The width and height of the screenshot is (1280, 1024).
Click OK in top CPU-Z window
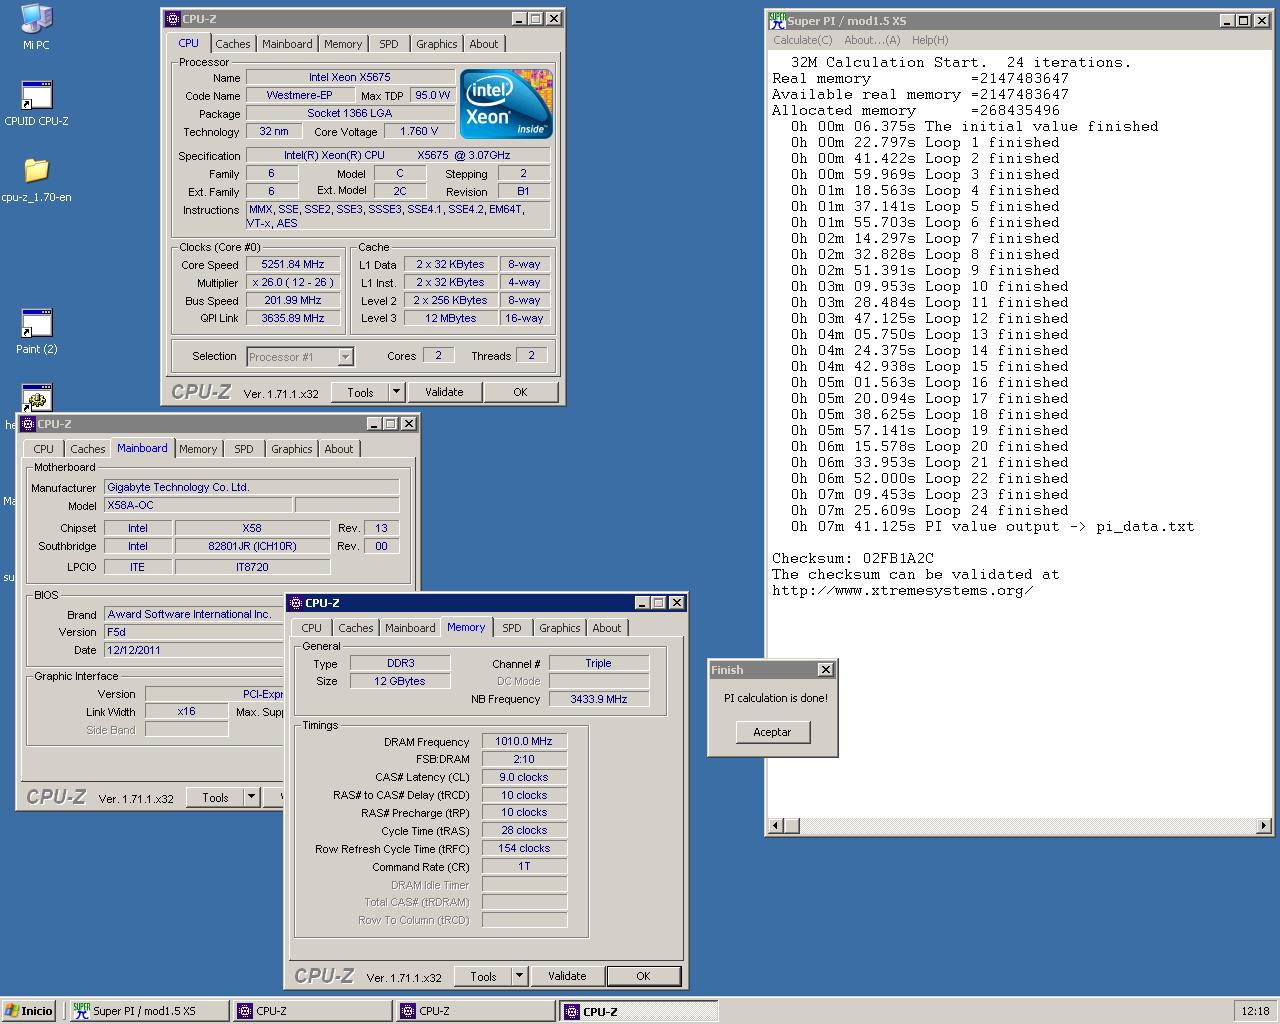point(520,392)
